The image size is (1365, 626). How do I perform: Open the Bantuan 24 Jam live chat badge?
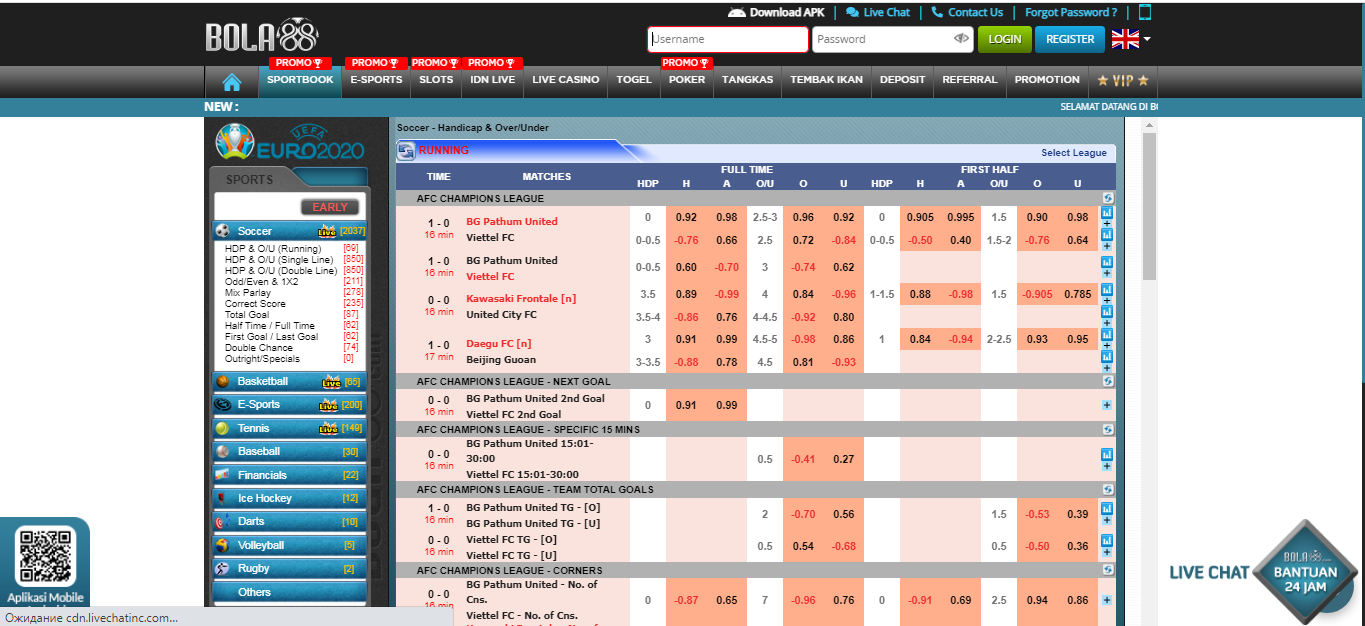tap(1305, 572)
